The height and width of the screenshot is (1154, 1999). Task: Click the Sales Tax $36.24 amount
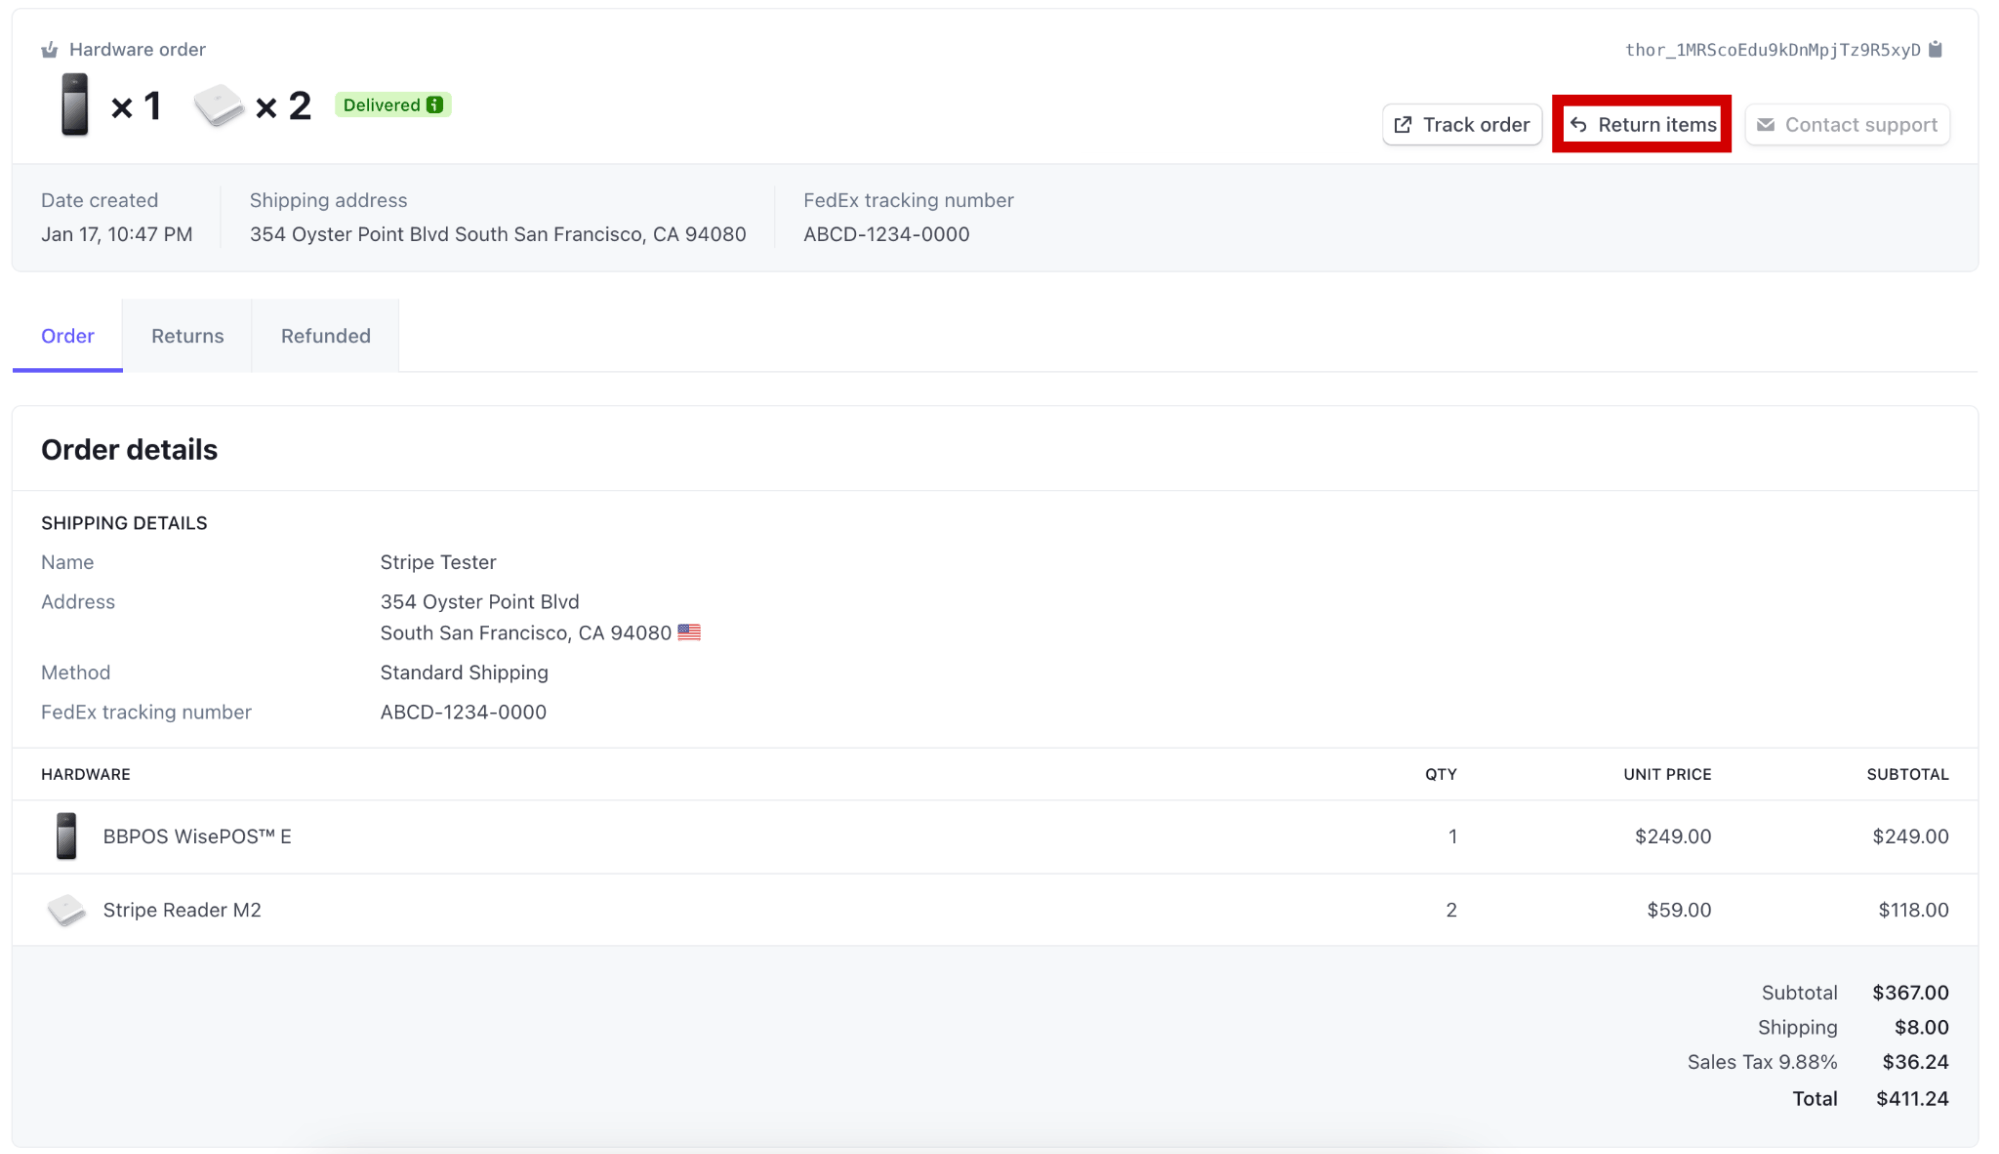1915,1062
